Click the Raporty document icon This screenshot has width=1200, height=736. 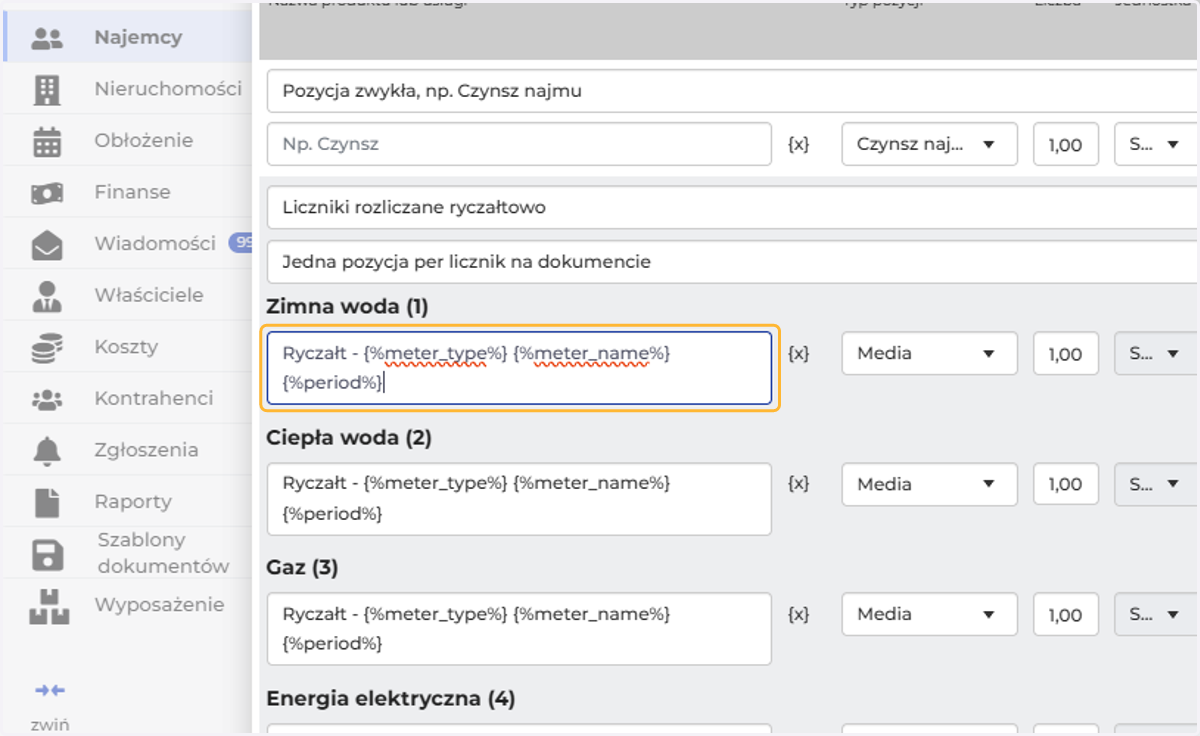click(47, 502)
